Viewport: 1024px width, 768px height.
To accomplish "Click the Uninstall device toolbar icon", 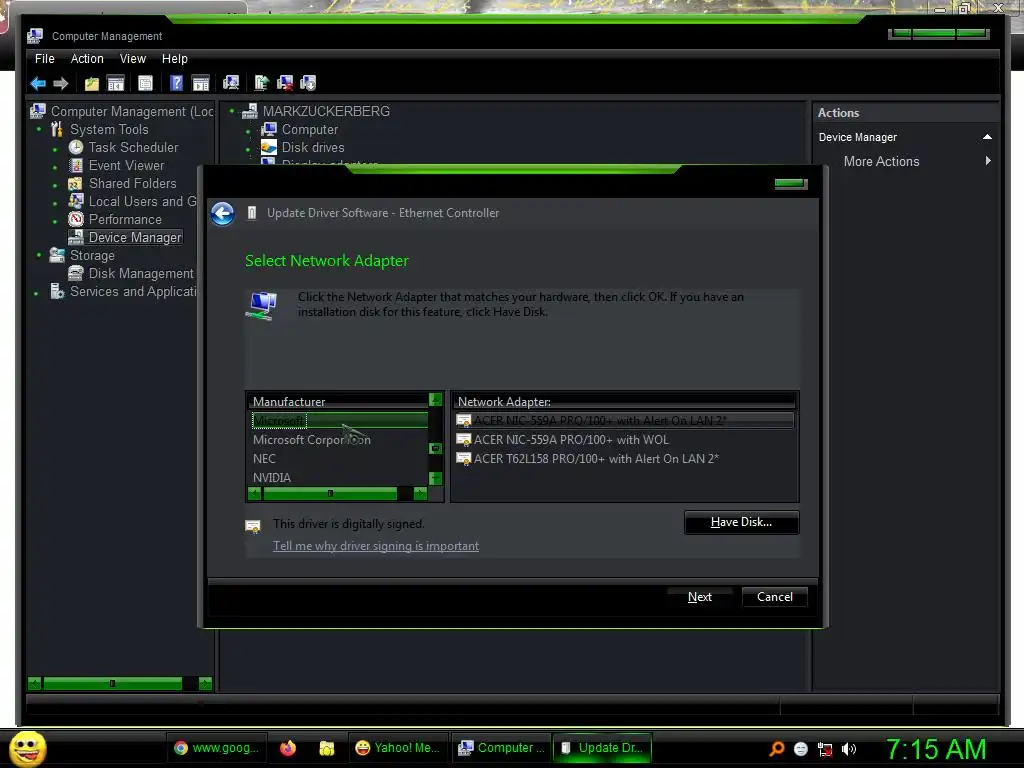I will click(x=285, y=83).
